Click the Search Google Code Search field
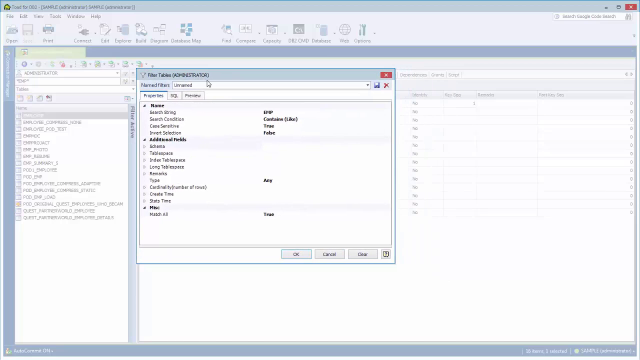The image size is (640, 360). click(x=589, y=16)
